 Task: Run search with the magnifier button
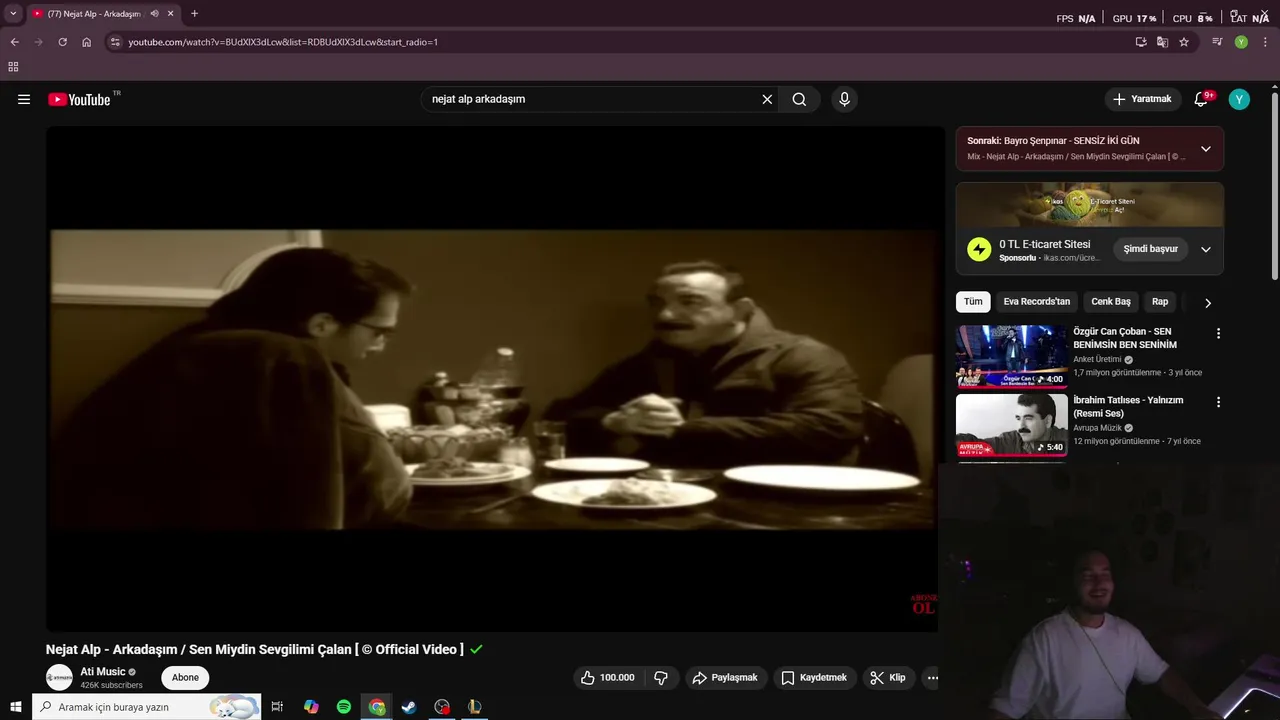(x=799, y=99)
